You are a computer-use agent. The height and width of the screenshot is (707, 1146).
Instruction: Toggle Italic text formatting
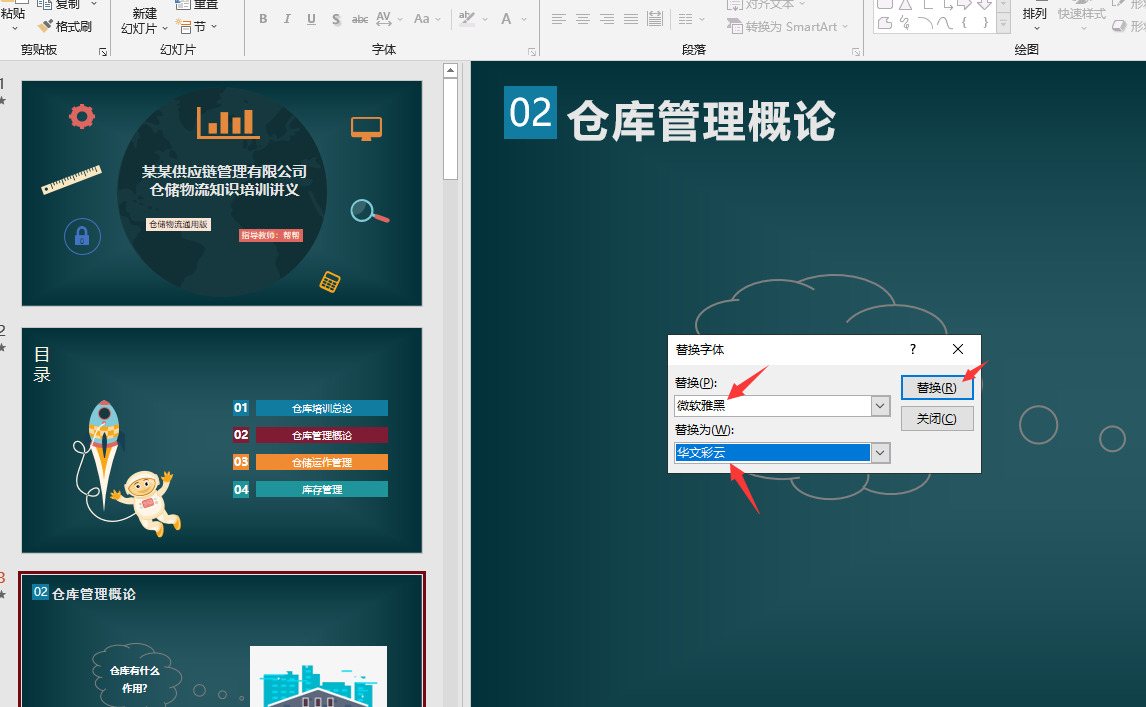click(x=287, y=19)
